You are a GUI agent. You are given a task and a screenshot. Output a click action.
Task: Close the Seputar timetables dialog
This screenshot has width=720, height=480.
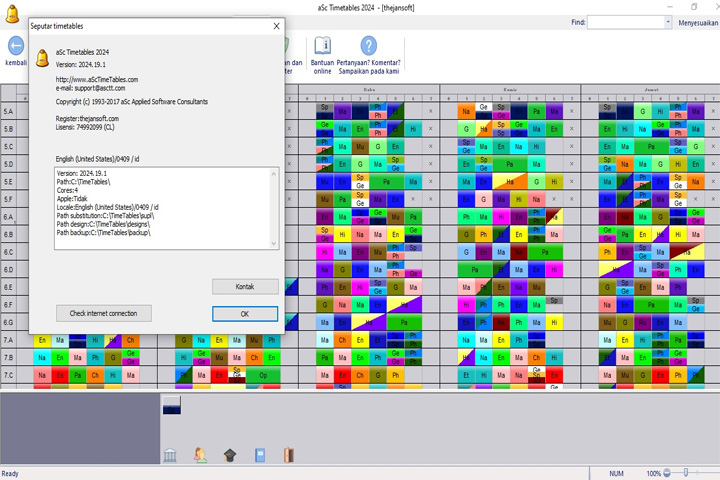pyautogui.click(x=276, y=26)
